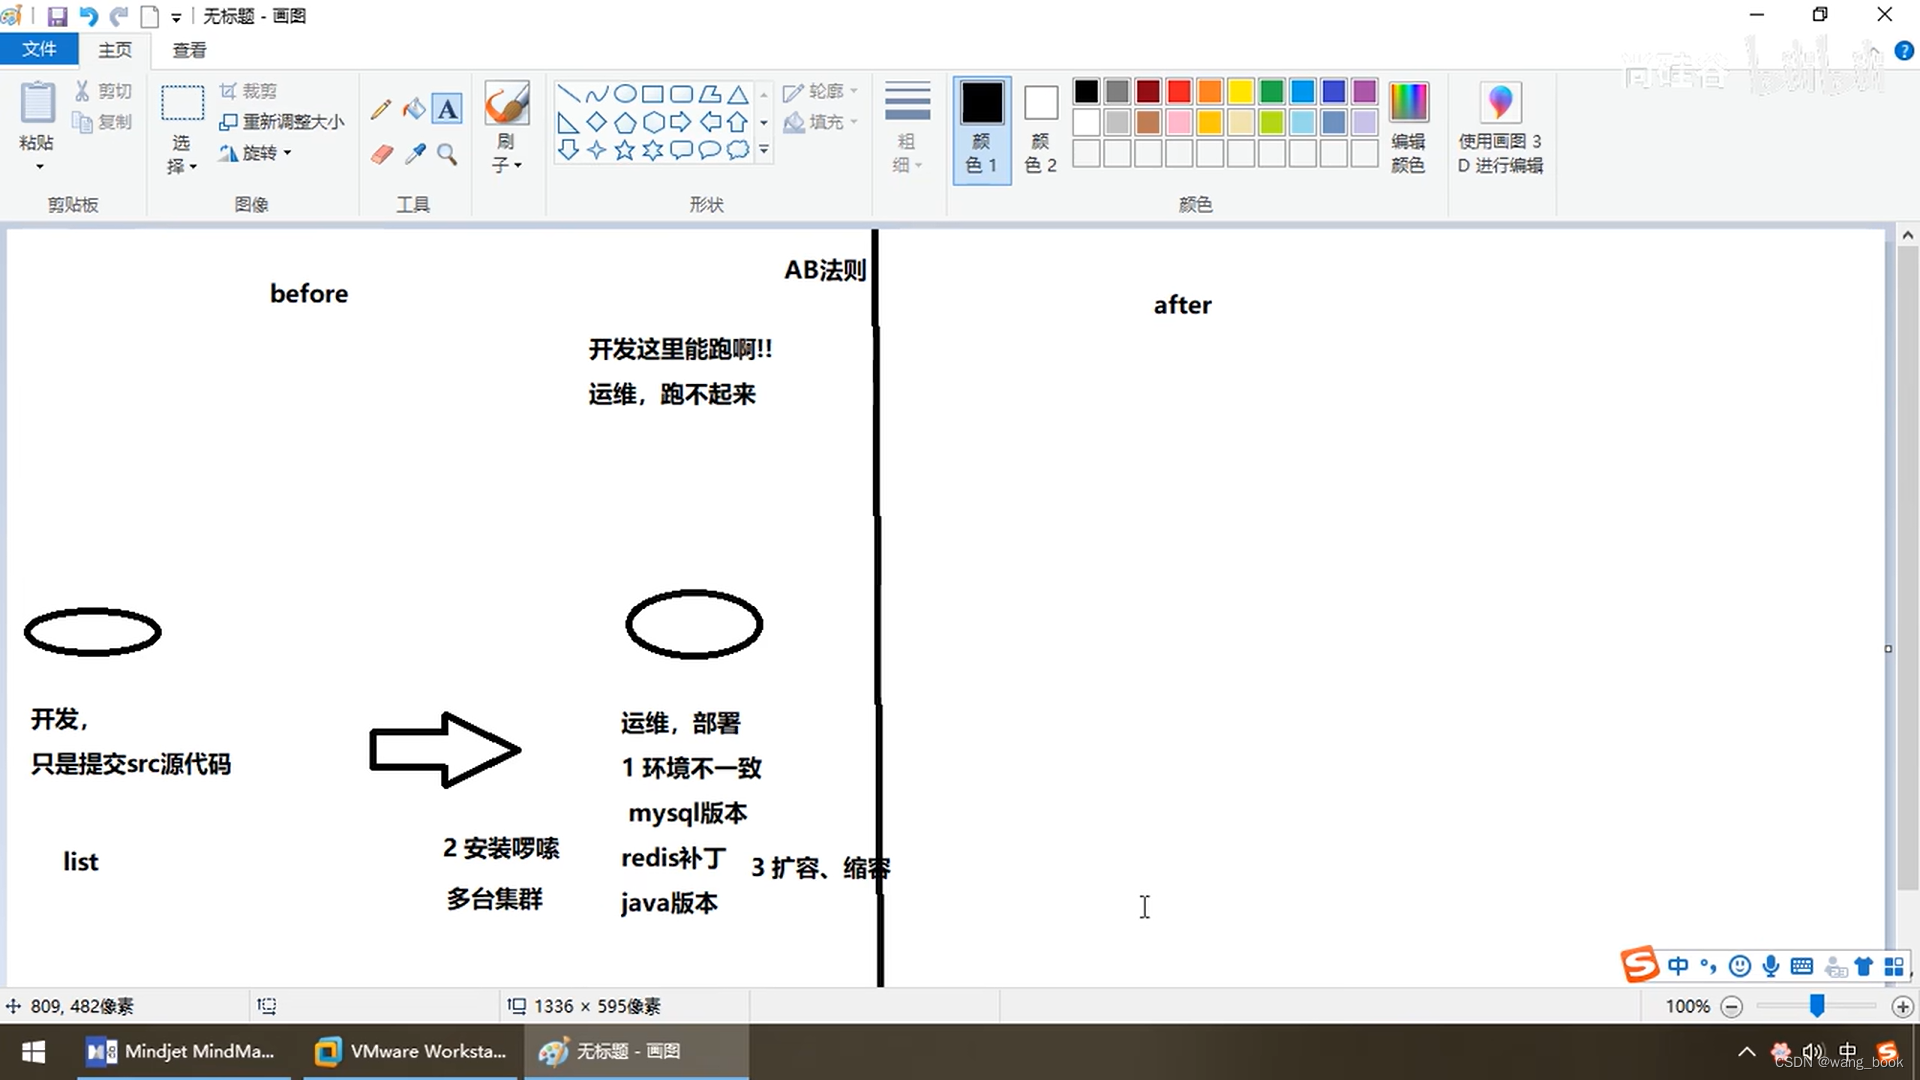The width and height of the screenshot is (1920, 1080).
Task: Open the Windows Start button
Action: coord(34,1052)
